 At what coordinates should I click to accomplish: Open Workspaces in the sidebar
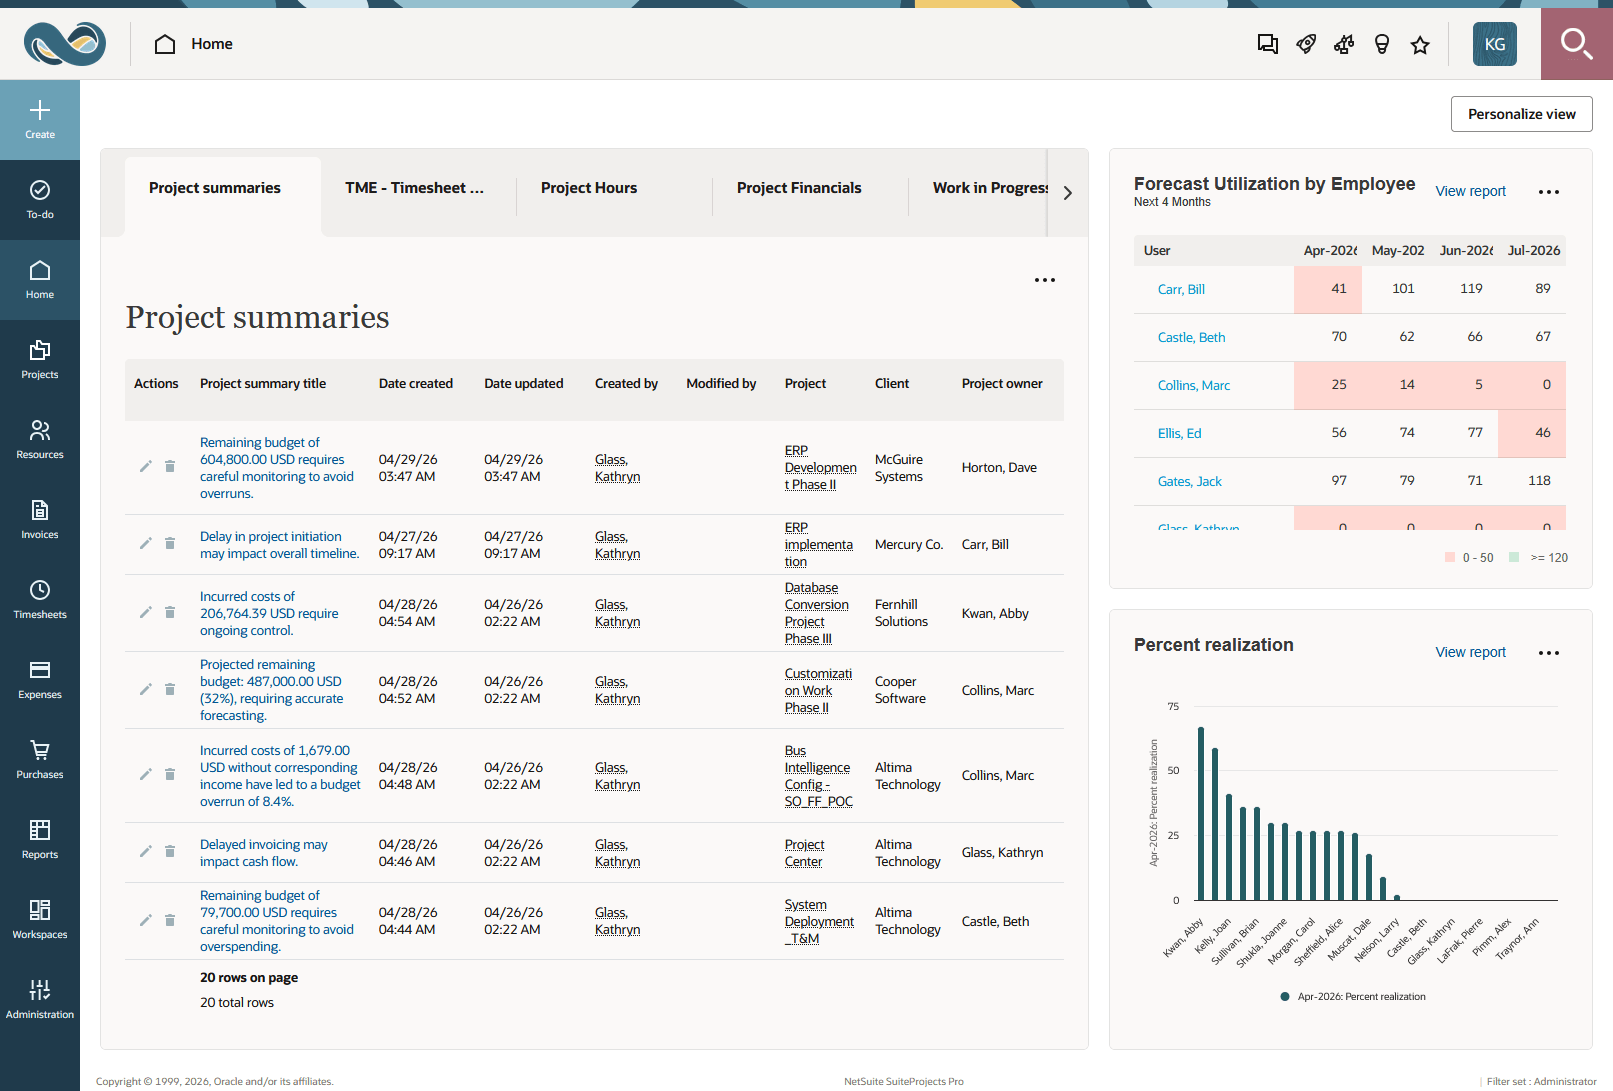point(40,920)
